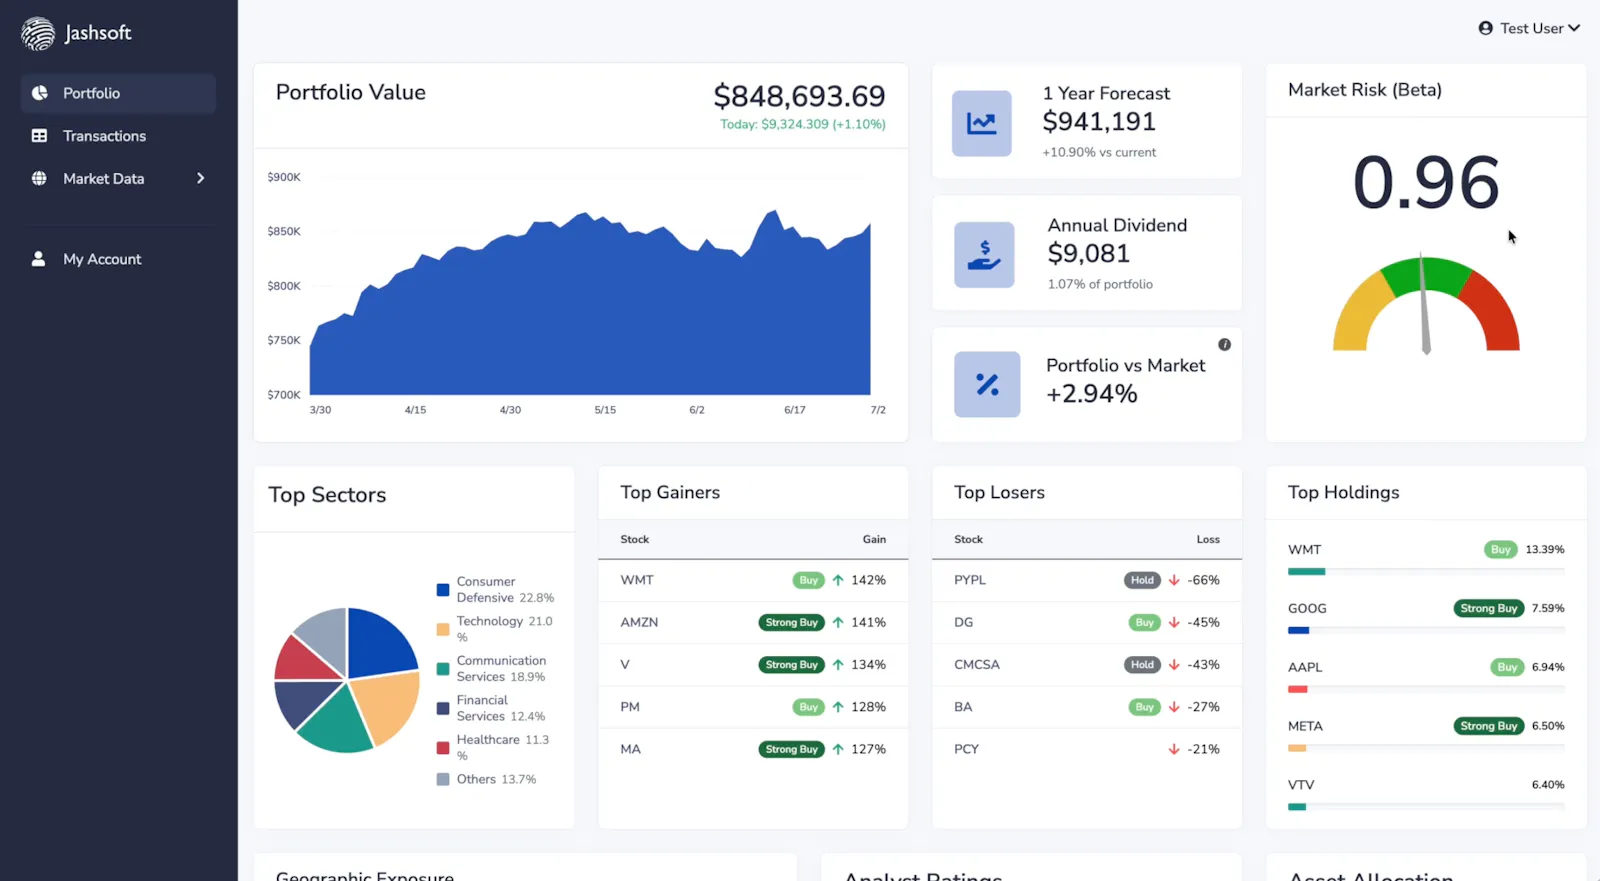Click the Today: $9,324.309 (+1.10%) text

(803, 124)
